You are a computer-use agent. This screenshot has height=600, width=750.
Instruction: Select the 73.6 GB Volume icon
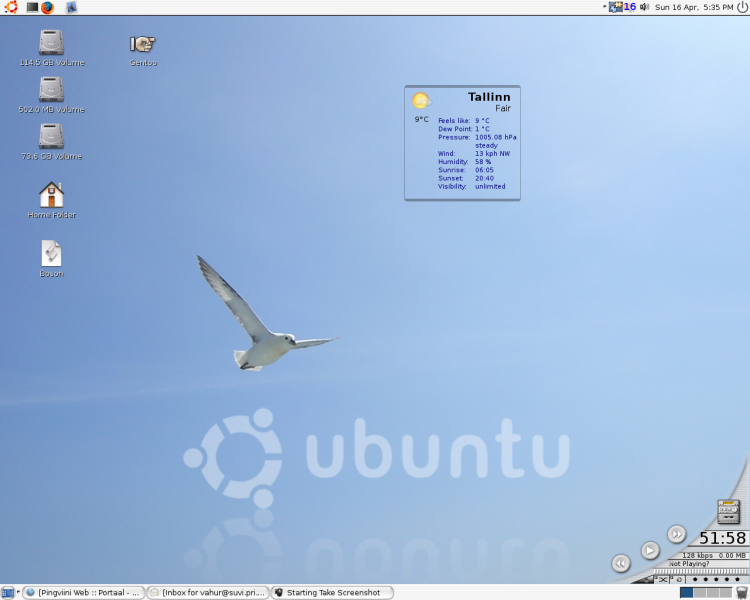[52, 142]
